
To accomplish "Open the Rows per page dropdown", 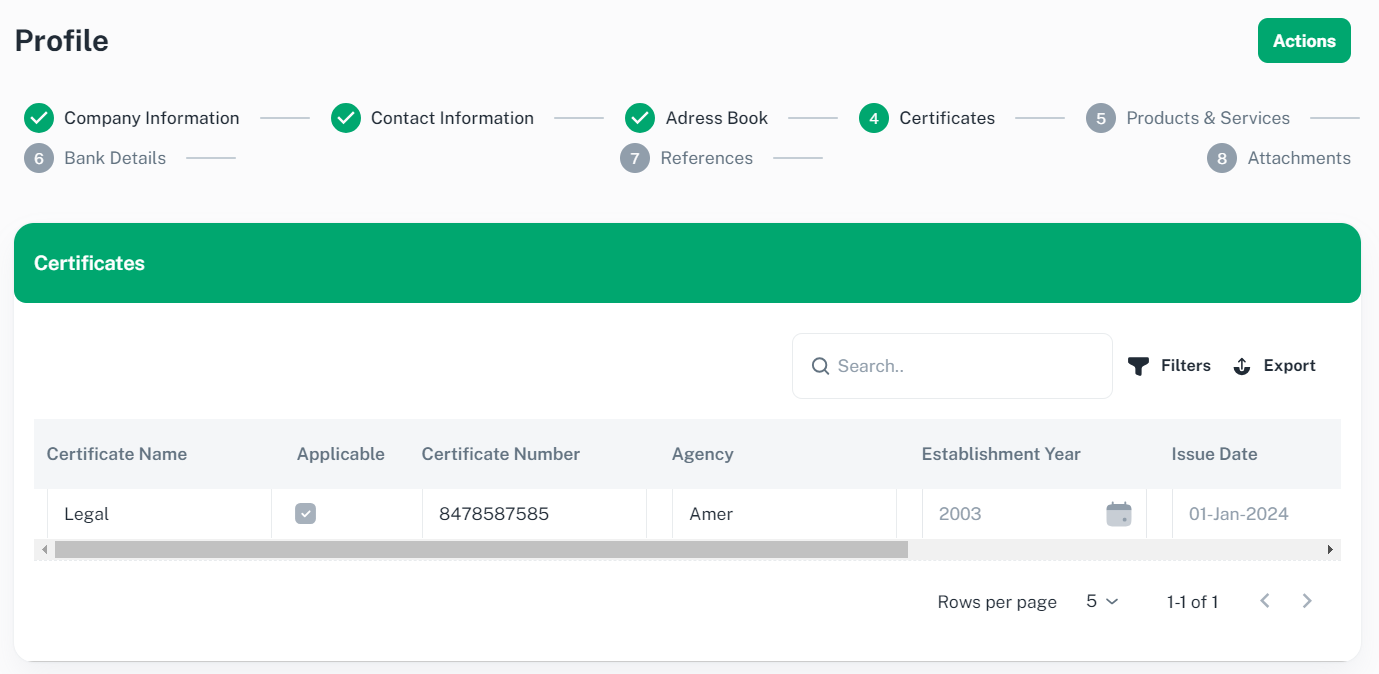I will 1102,601.
